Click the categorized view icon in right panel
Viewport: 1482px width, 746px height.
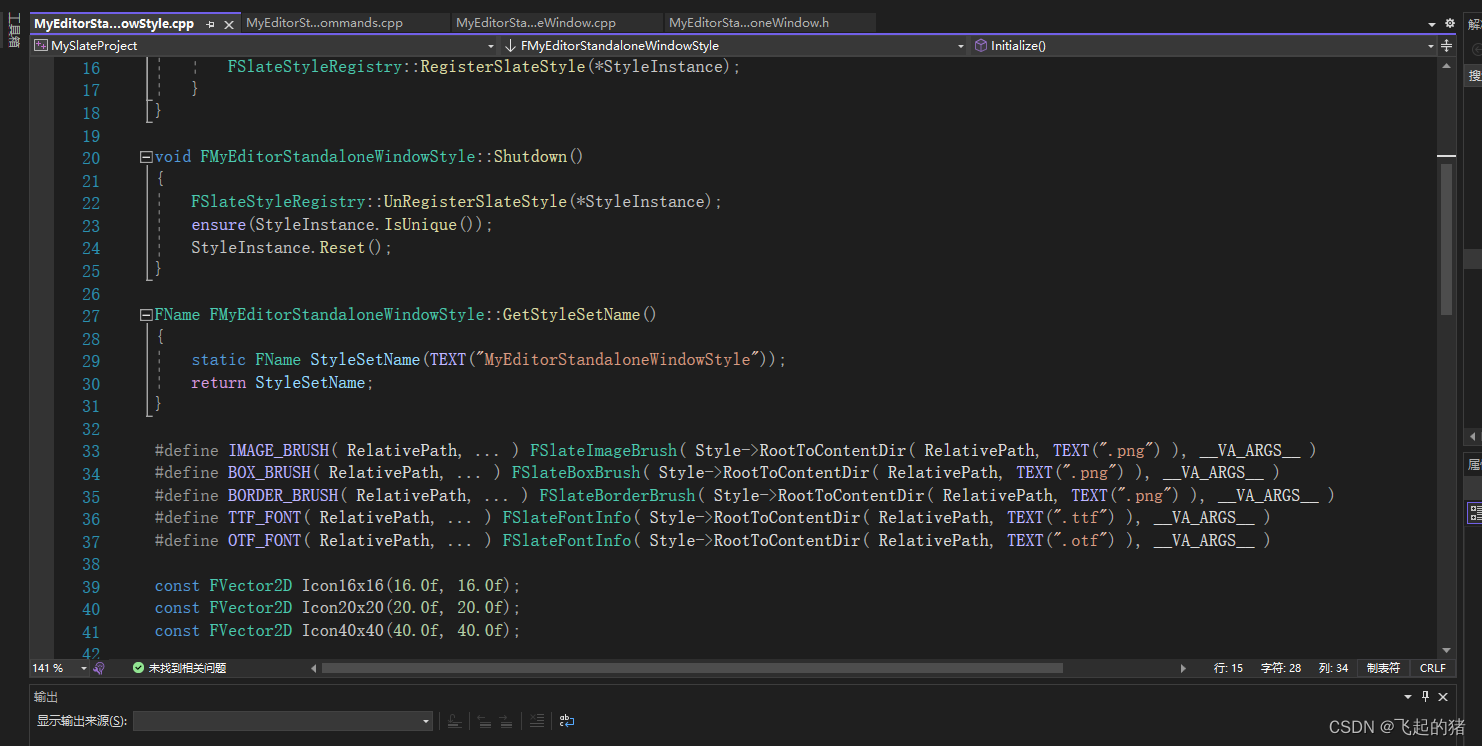tap(1475, 513)
